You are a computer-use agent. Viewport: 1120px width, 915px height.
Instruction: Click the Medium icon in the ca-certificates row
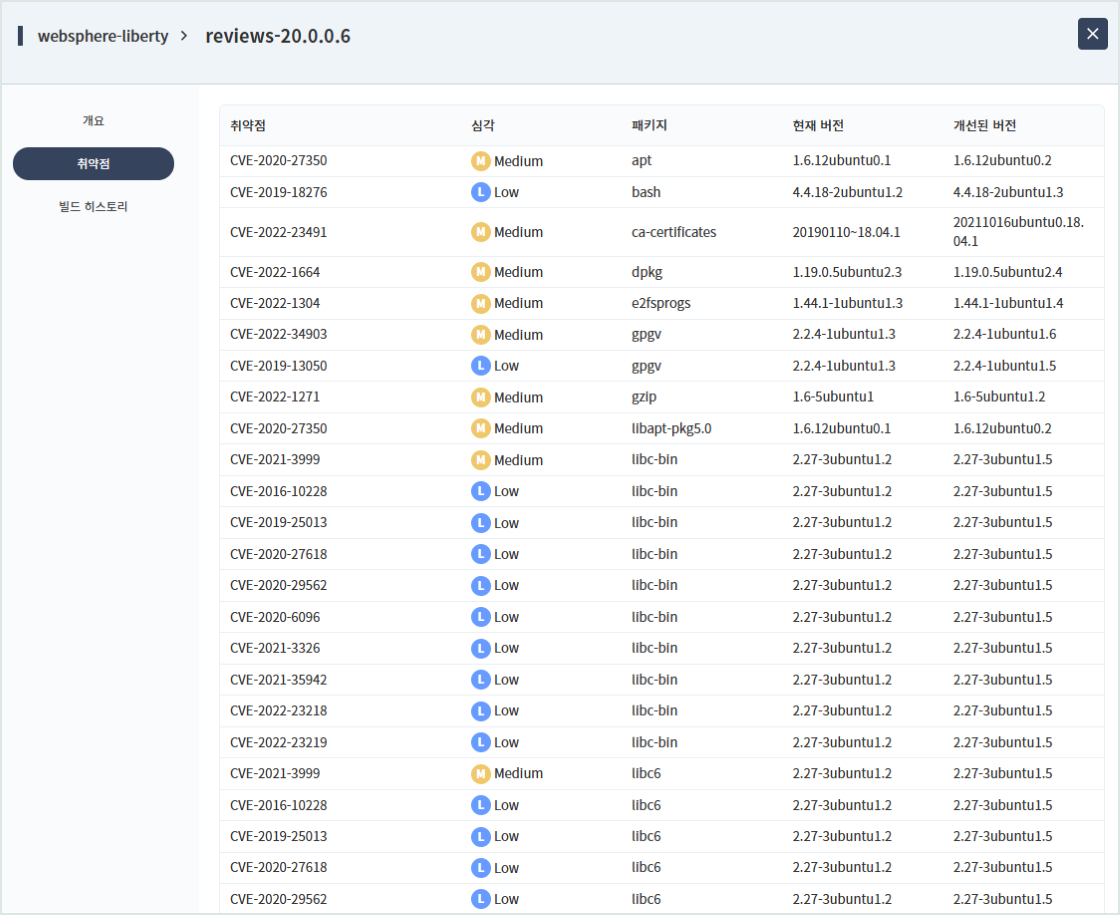point(481,232)
